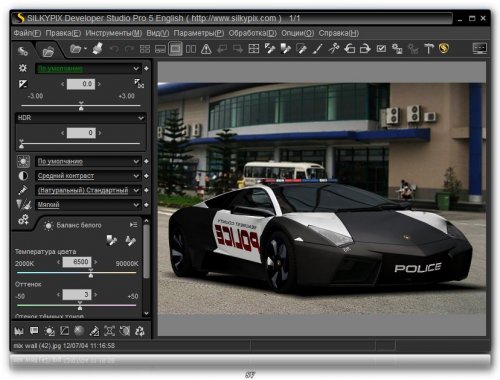The height and width of the screenshot is (380, 500).
Task: Go to the next image arrow
Action: coord(238,49)
